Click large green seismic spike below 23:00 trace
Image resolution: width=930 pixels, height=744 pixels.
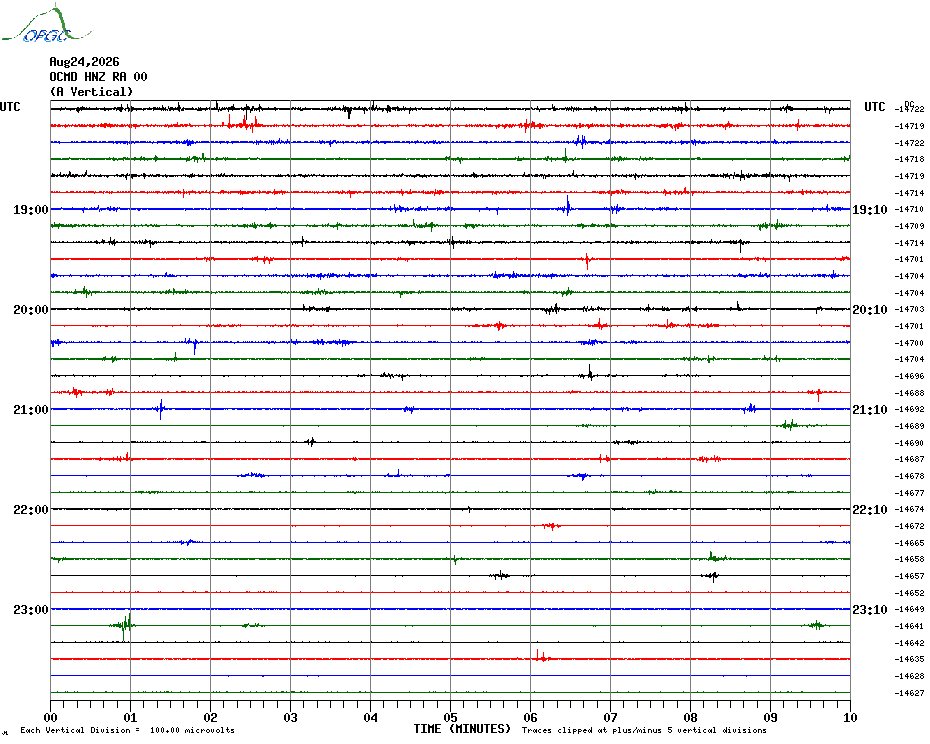(123, 628)
